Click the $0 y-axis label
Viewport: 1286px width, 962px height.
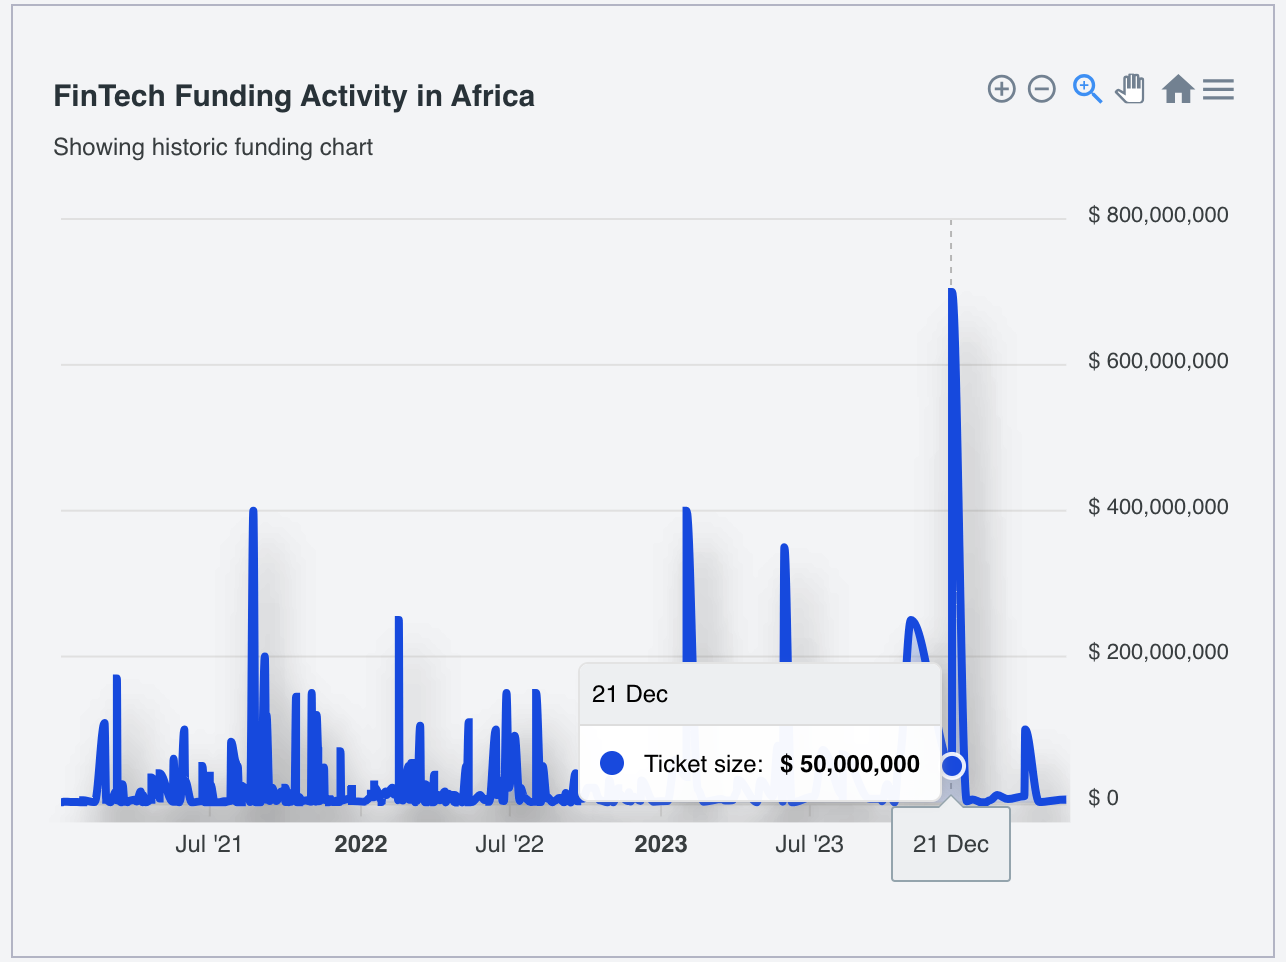[x=1104, y=797]
